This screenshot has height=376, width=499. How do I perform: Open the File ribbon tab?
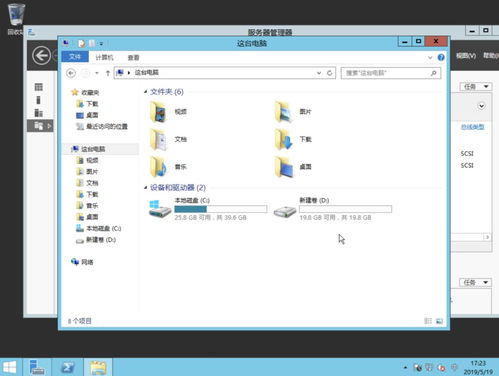coord(75,57)
